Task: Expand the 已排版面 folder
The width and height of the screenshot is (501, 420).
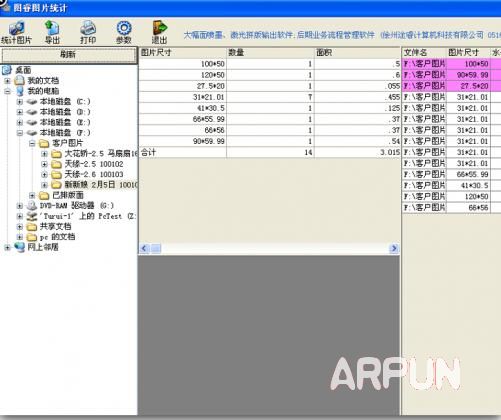Action: [32, 195]
